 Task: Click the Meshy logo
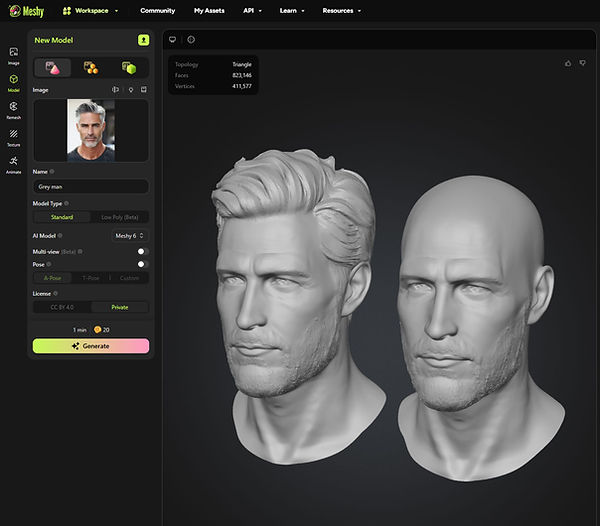(x=26, y=11)
